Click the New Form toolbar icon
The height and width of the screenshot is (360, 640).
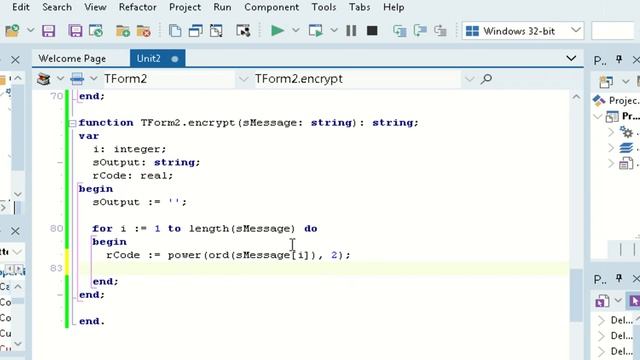(x=243, y=31)
